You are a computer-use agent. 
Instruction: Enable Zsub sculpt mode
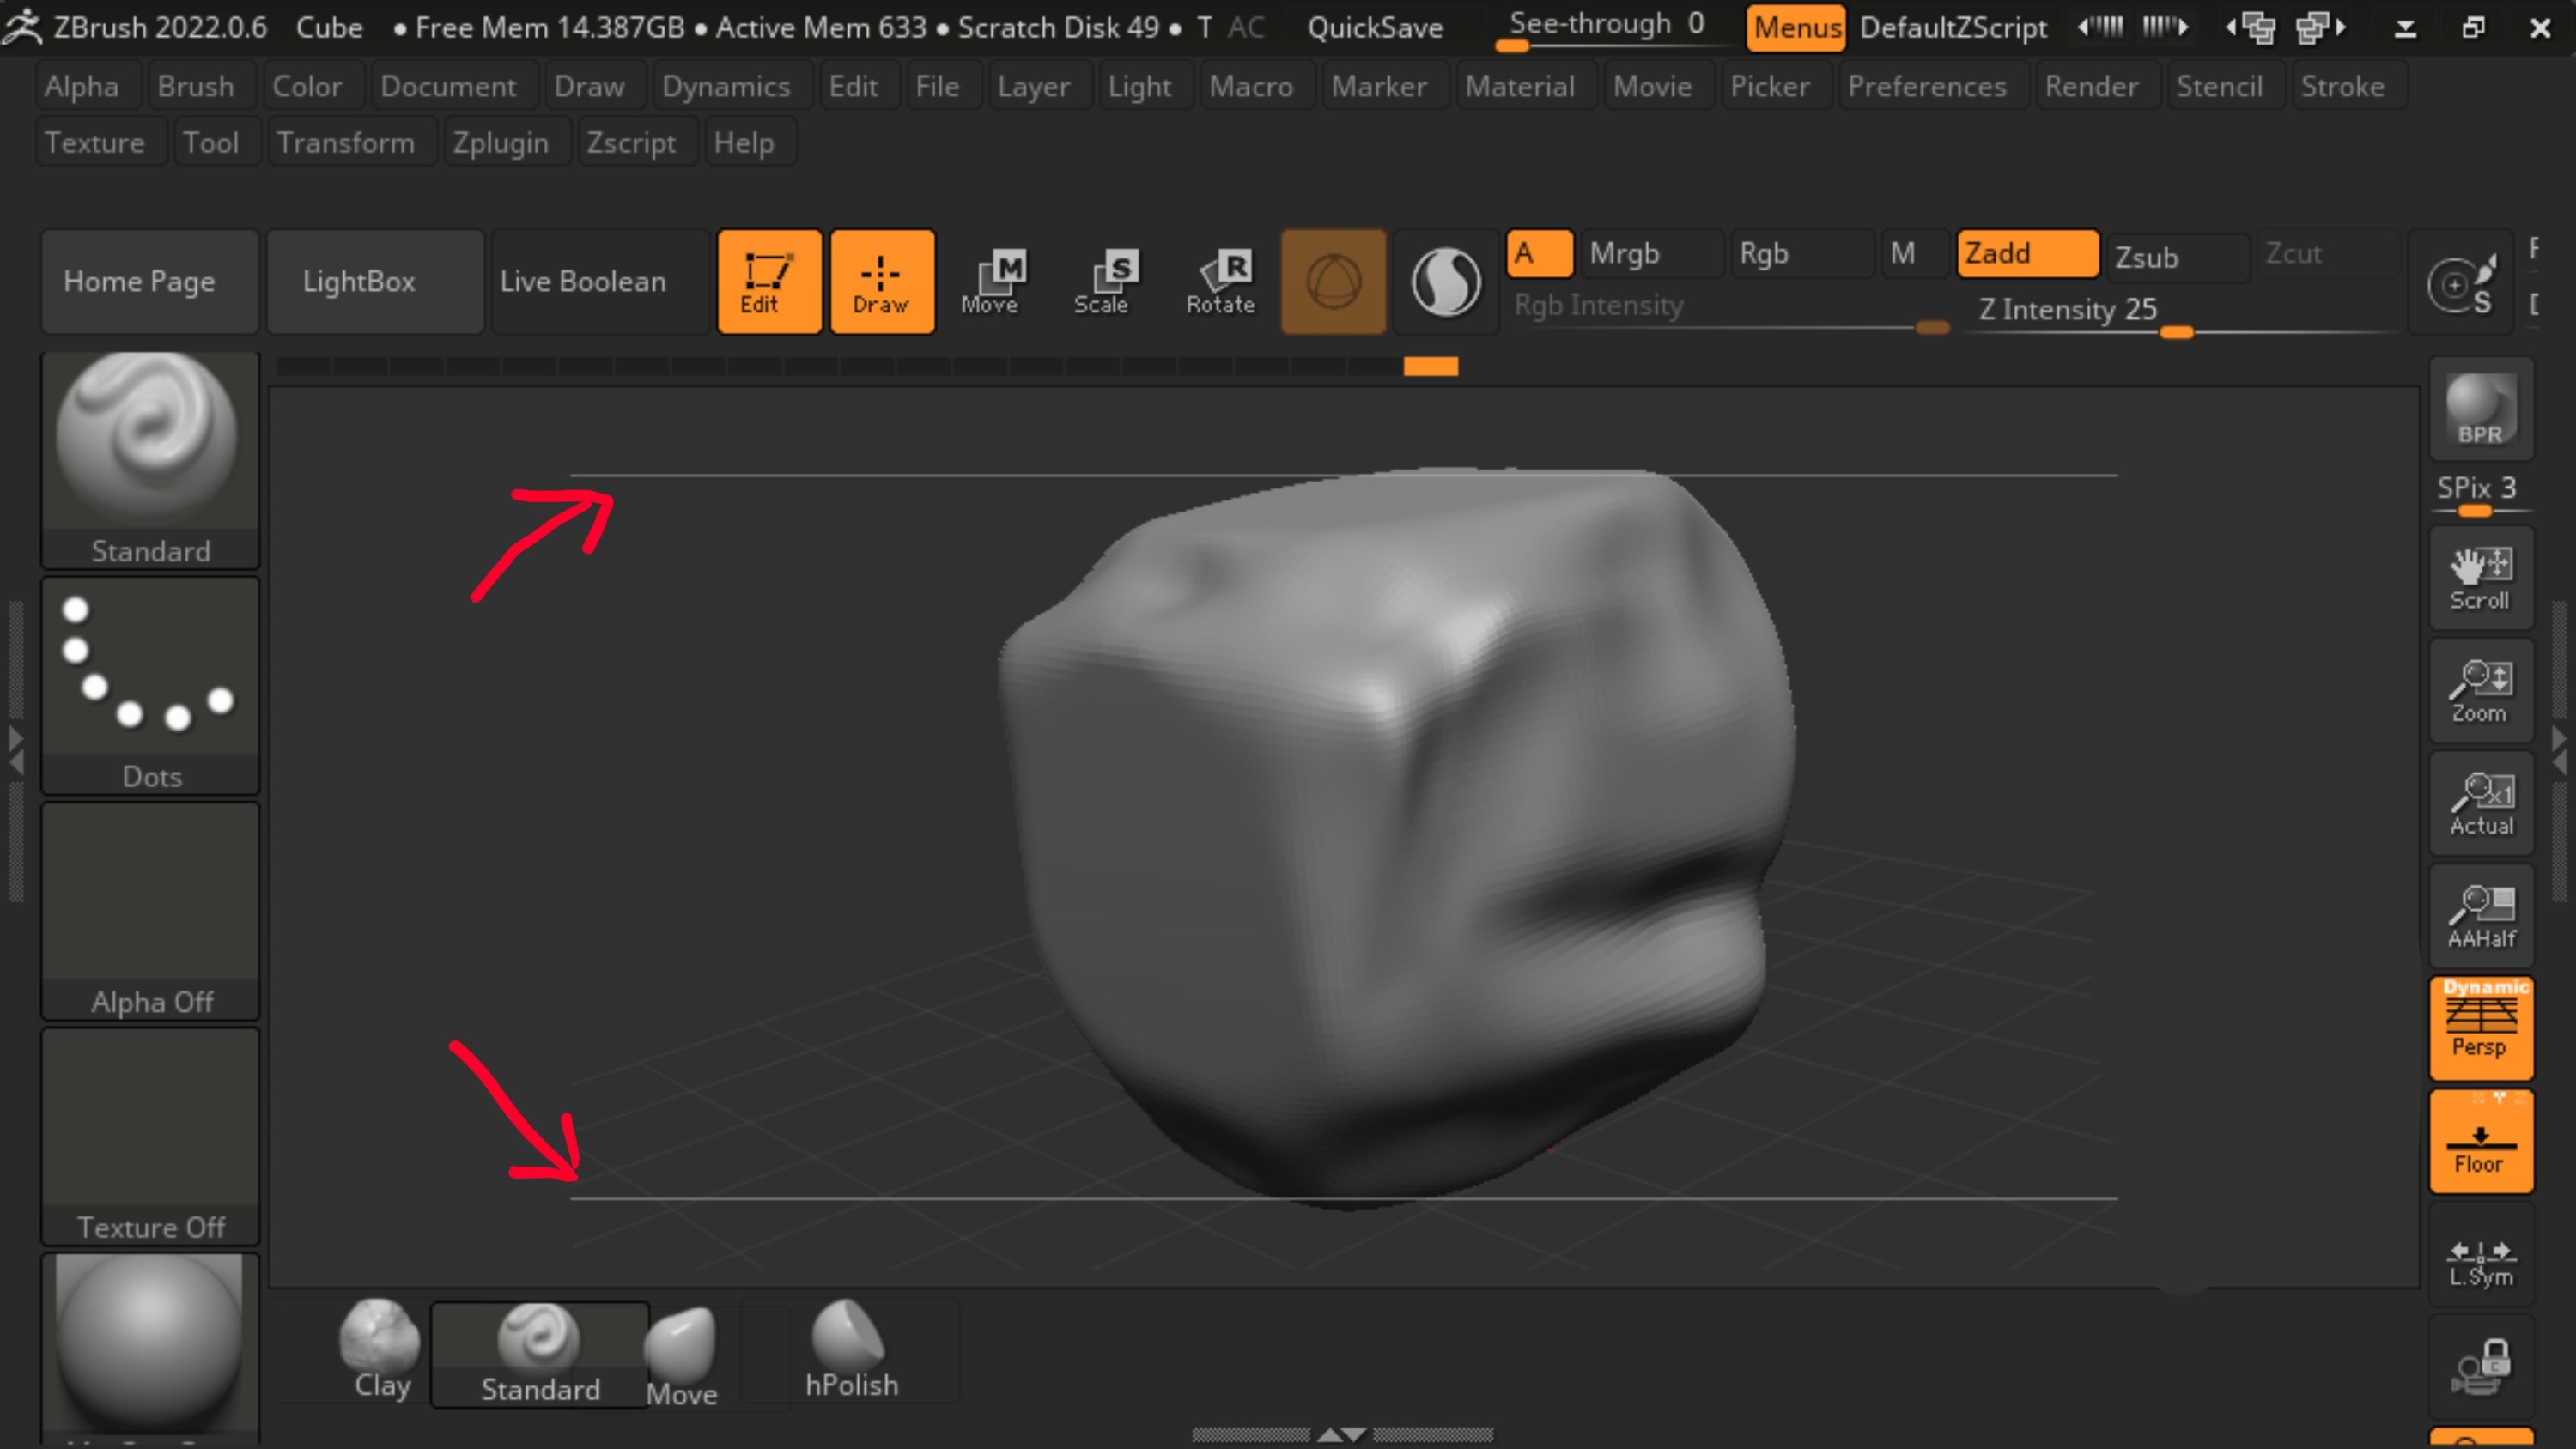click(2176, 257)
